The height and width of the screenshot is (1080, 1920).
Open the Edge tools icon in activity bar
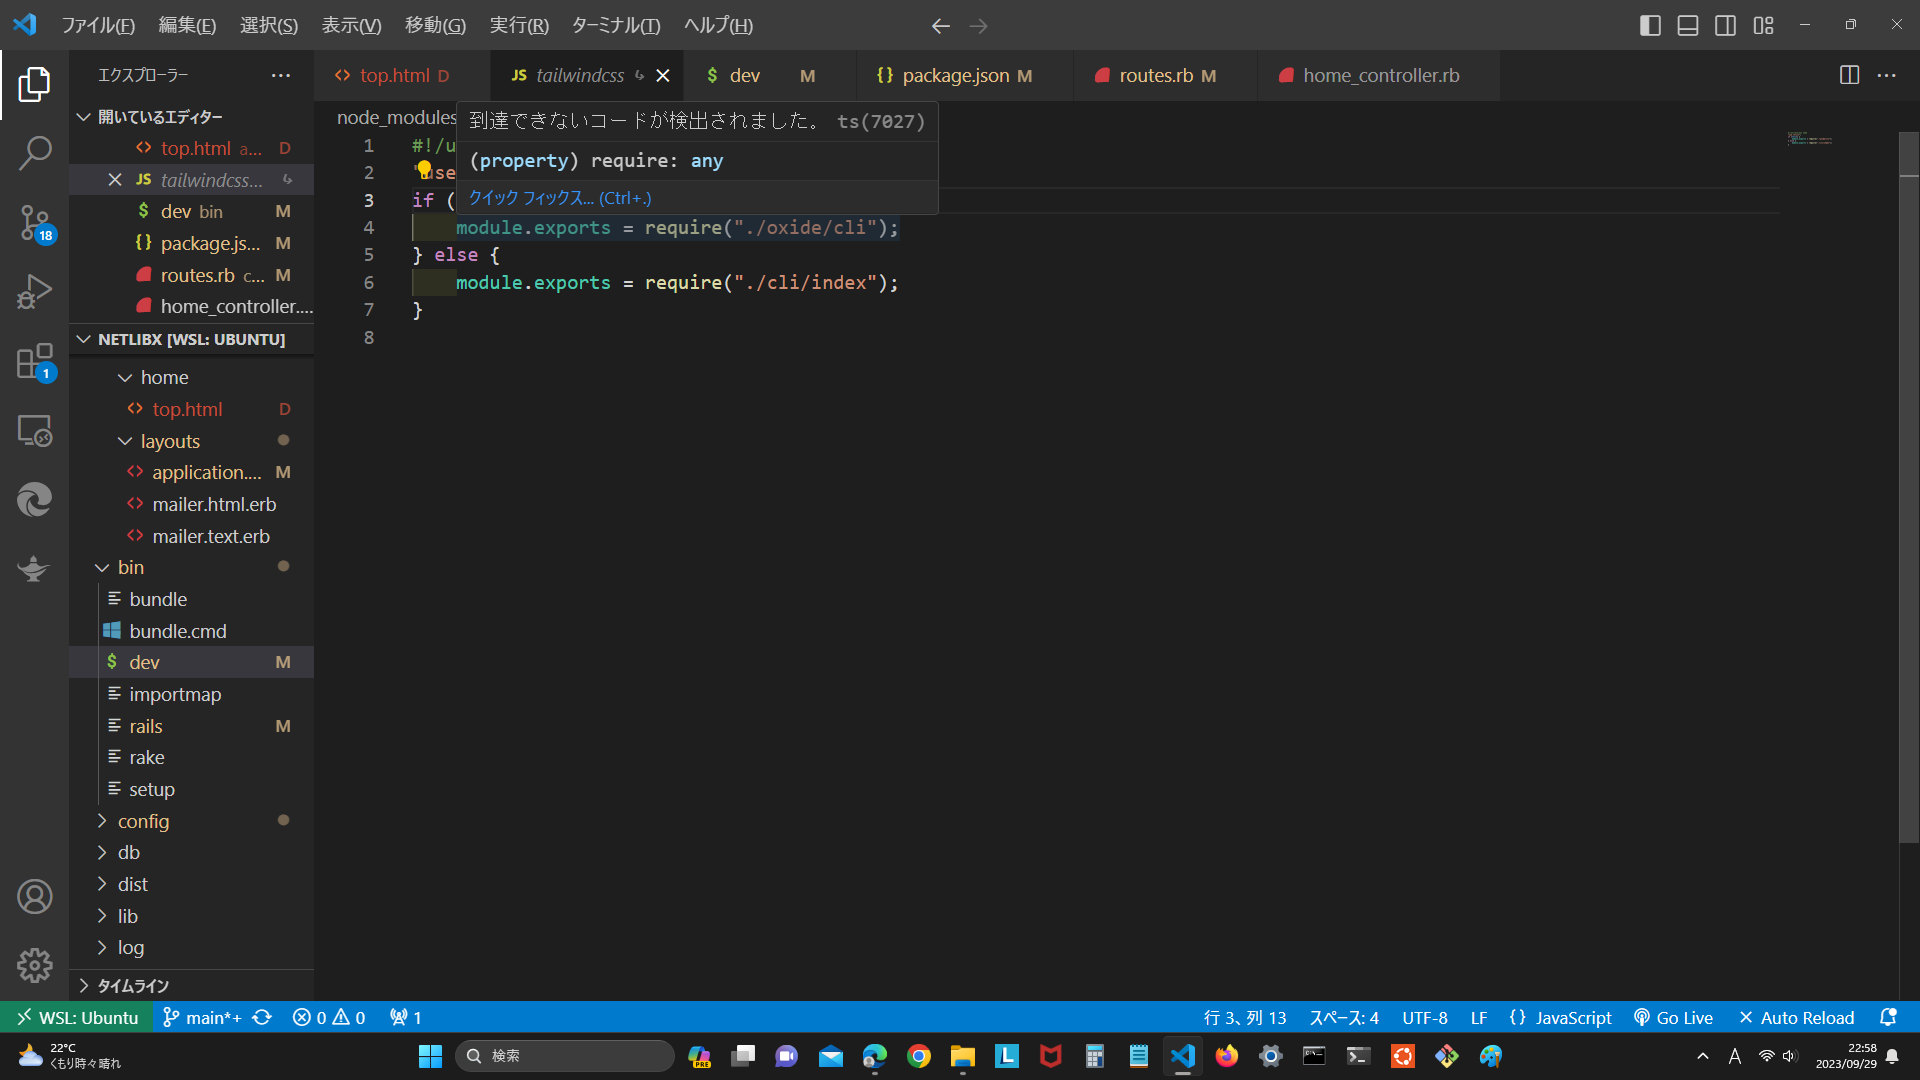pyautogui.click(x=34, y=499)
